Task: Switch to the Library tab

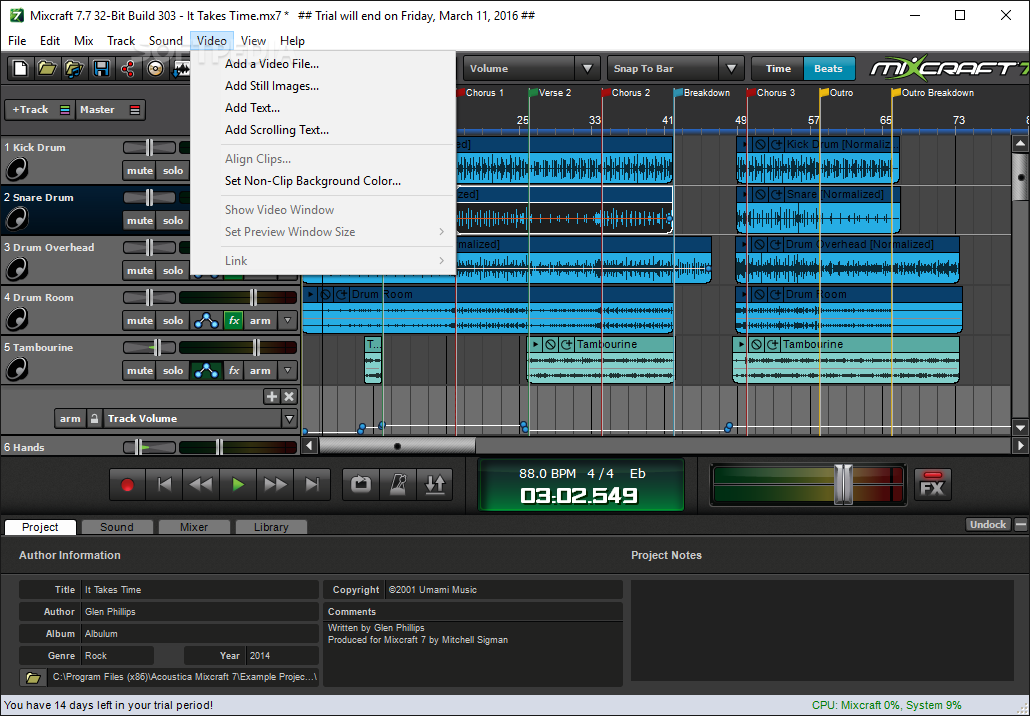Action: point(271,527)
